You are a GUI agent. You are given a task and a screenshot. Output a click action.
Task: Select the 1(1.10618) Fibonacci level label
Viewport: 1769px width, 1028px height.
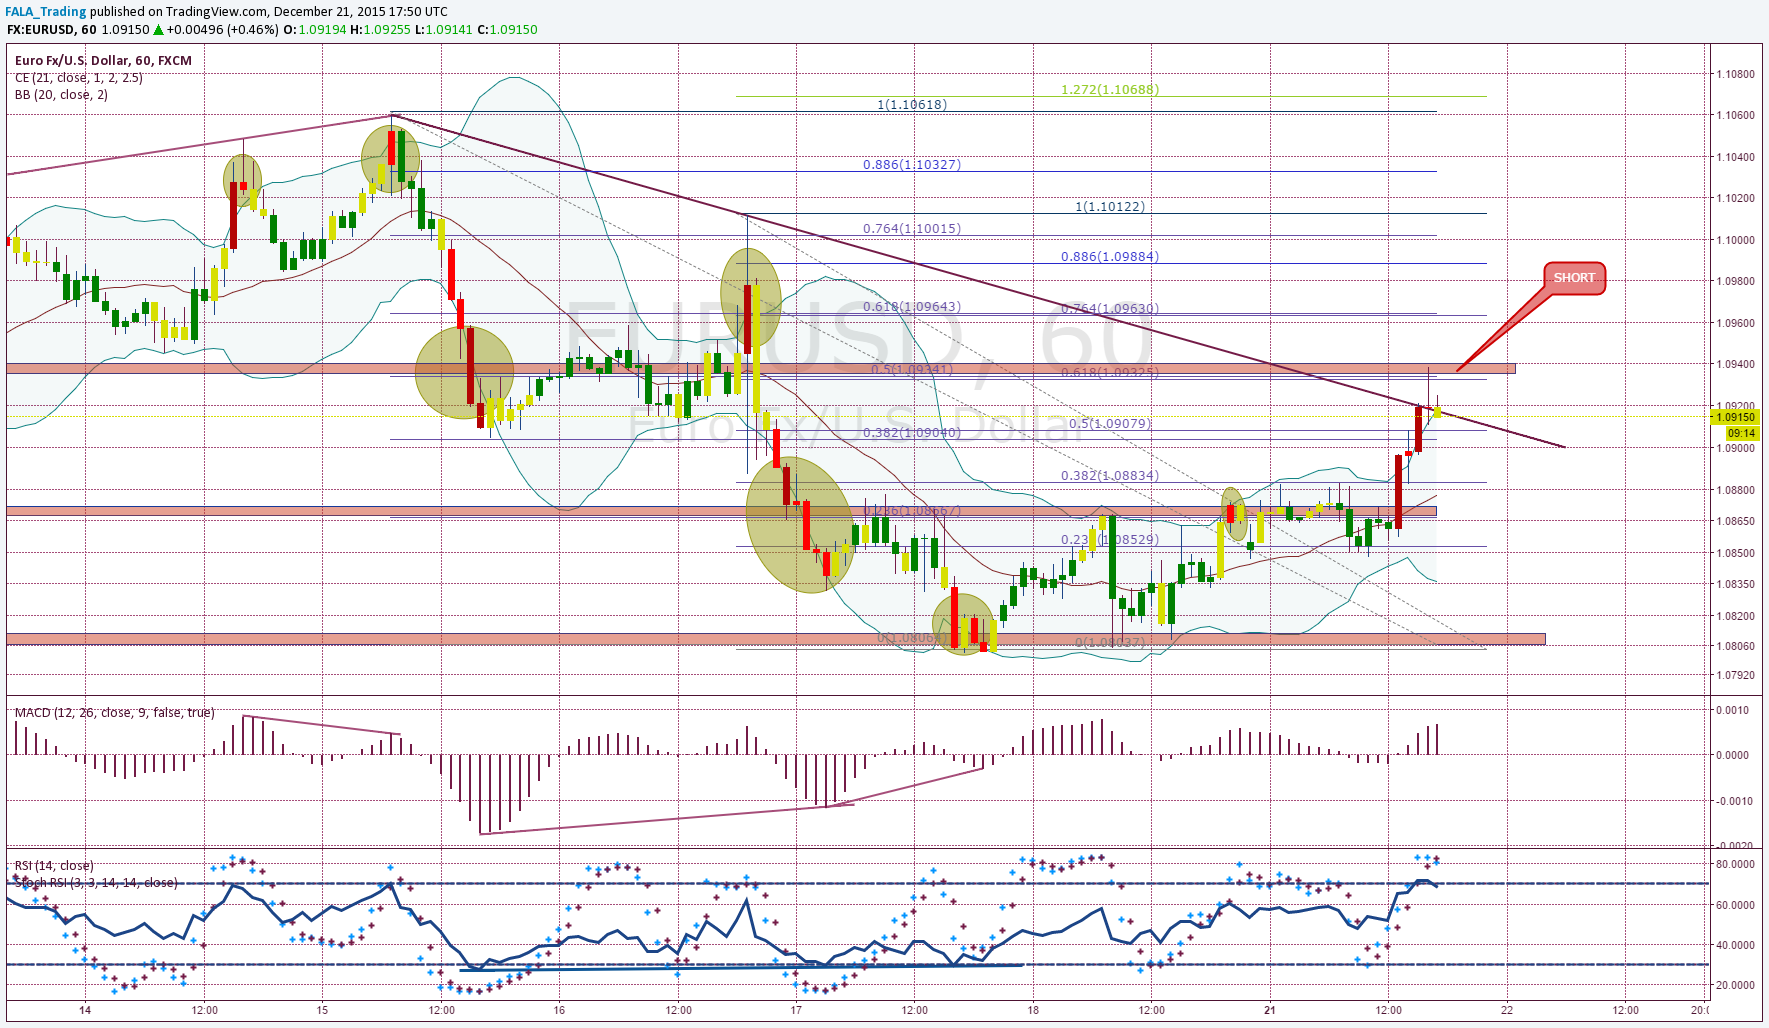(x=912, y=104)
